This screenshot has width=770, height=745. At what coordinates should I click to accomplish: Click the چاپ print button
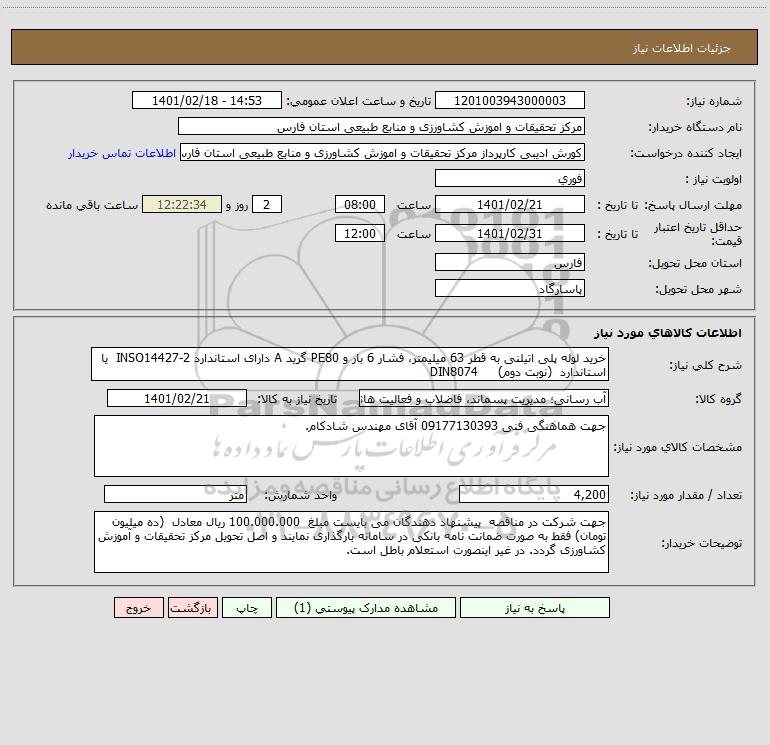(x=247, y=608)
